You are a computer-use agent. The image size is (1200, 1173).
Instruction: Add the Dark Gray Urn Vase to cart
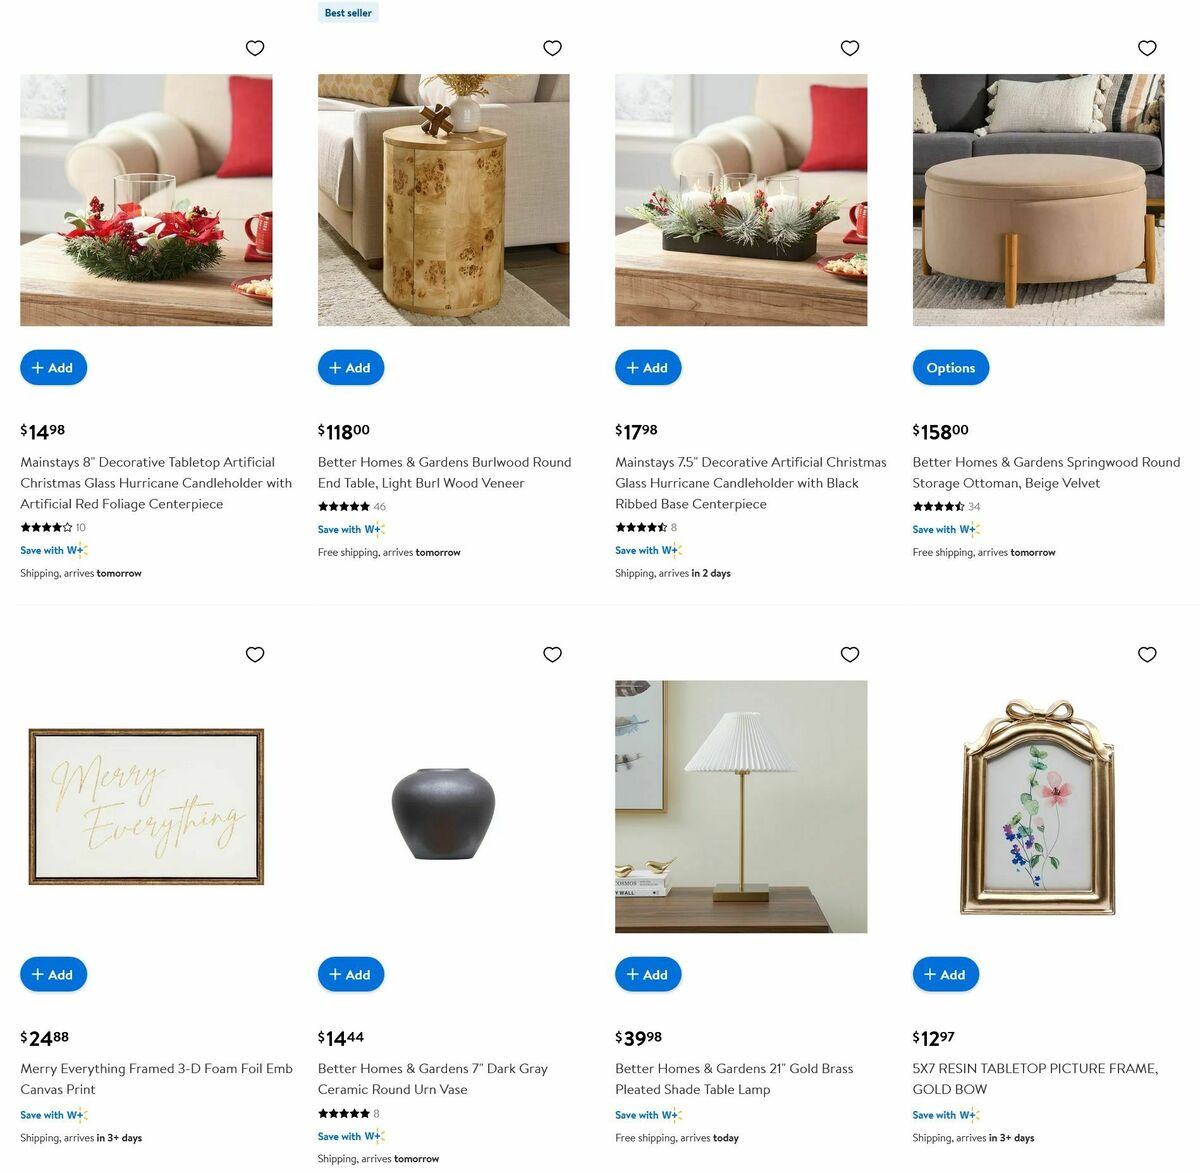pos(351,974)
